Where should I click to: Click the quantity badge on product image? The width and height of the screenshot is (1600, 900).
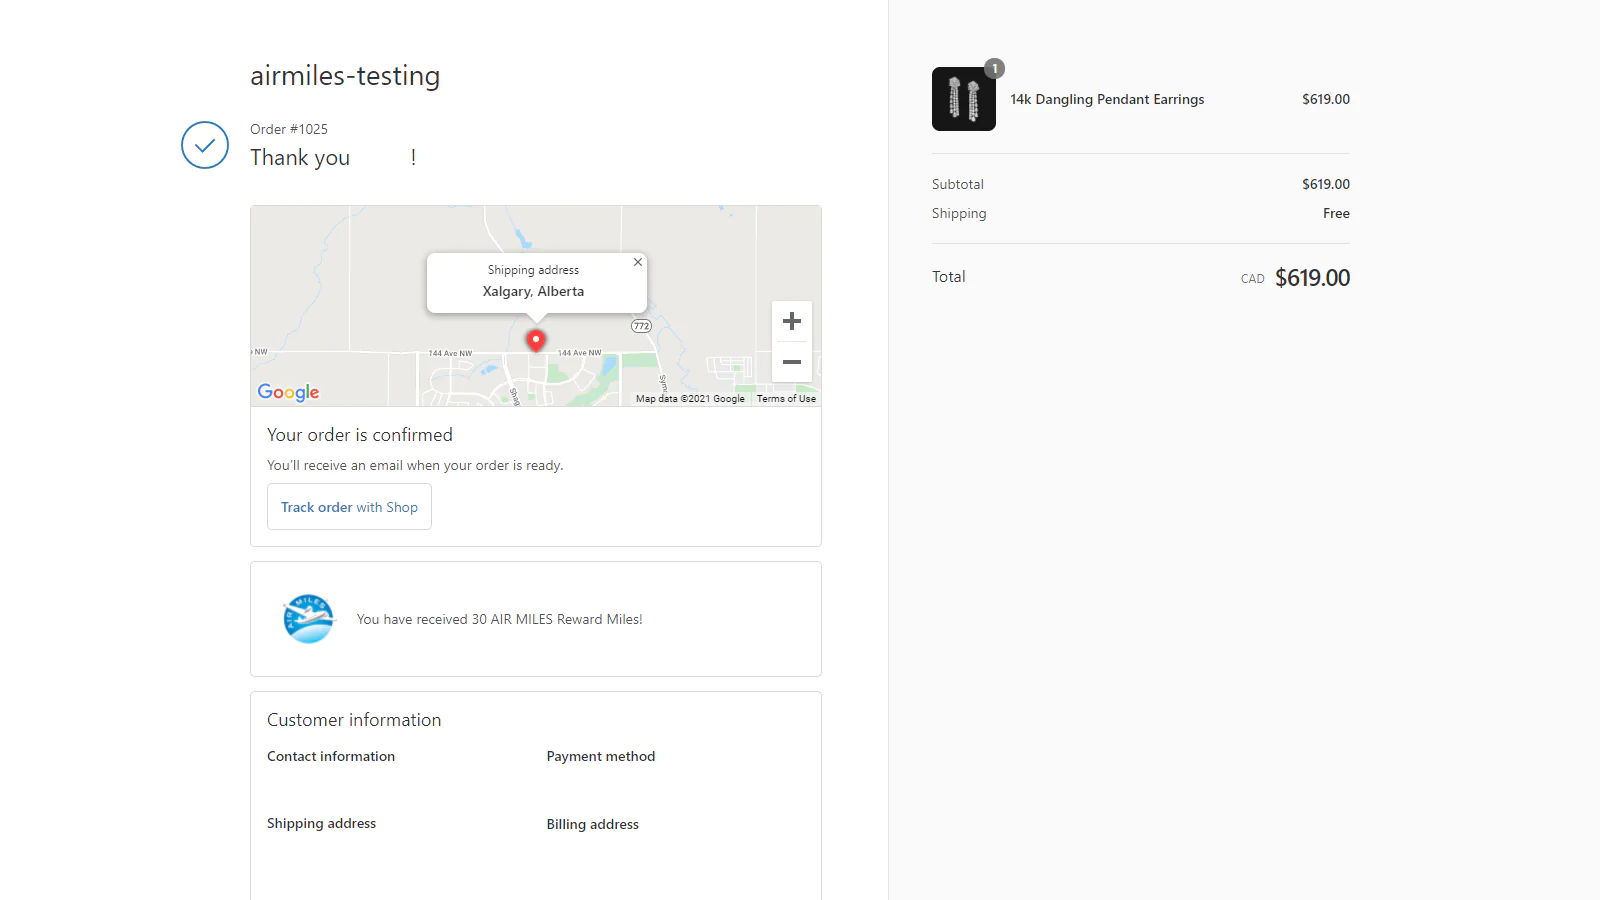tap(994, 69)
